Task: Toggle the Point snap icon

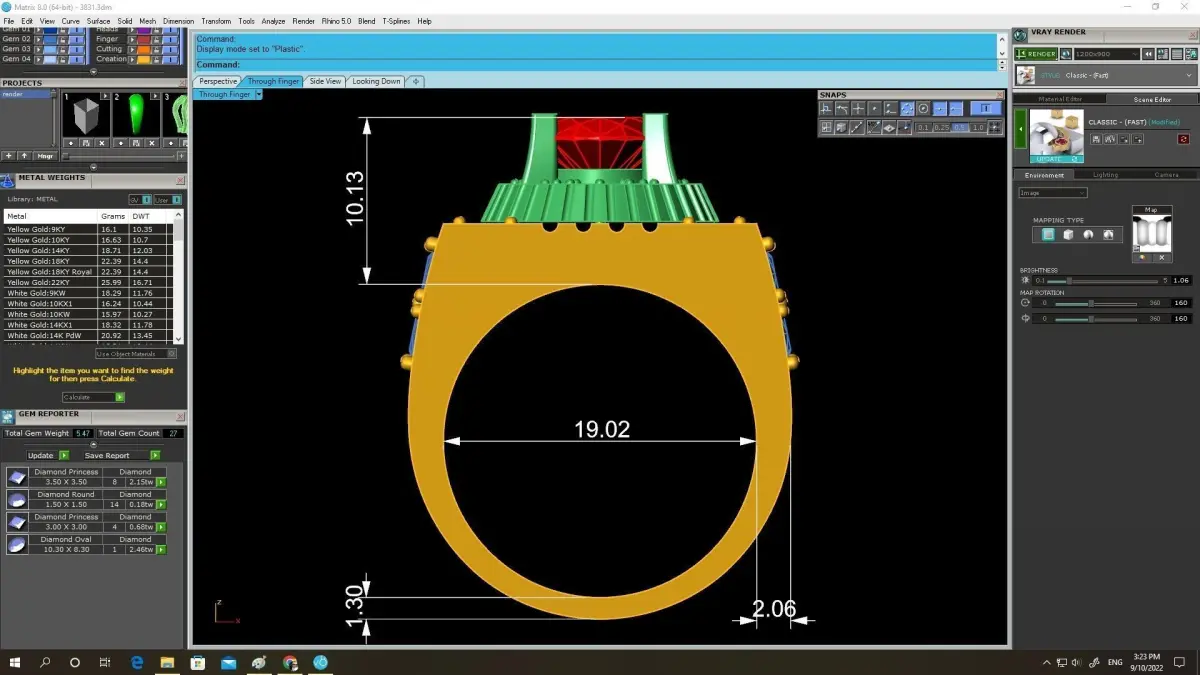Action: tap(875, 109)
